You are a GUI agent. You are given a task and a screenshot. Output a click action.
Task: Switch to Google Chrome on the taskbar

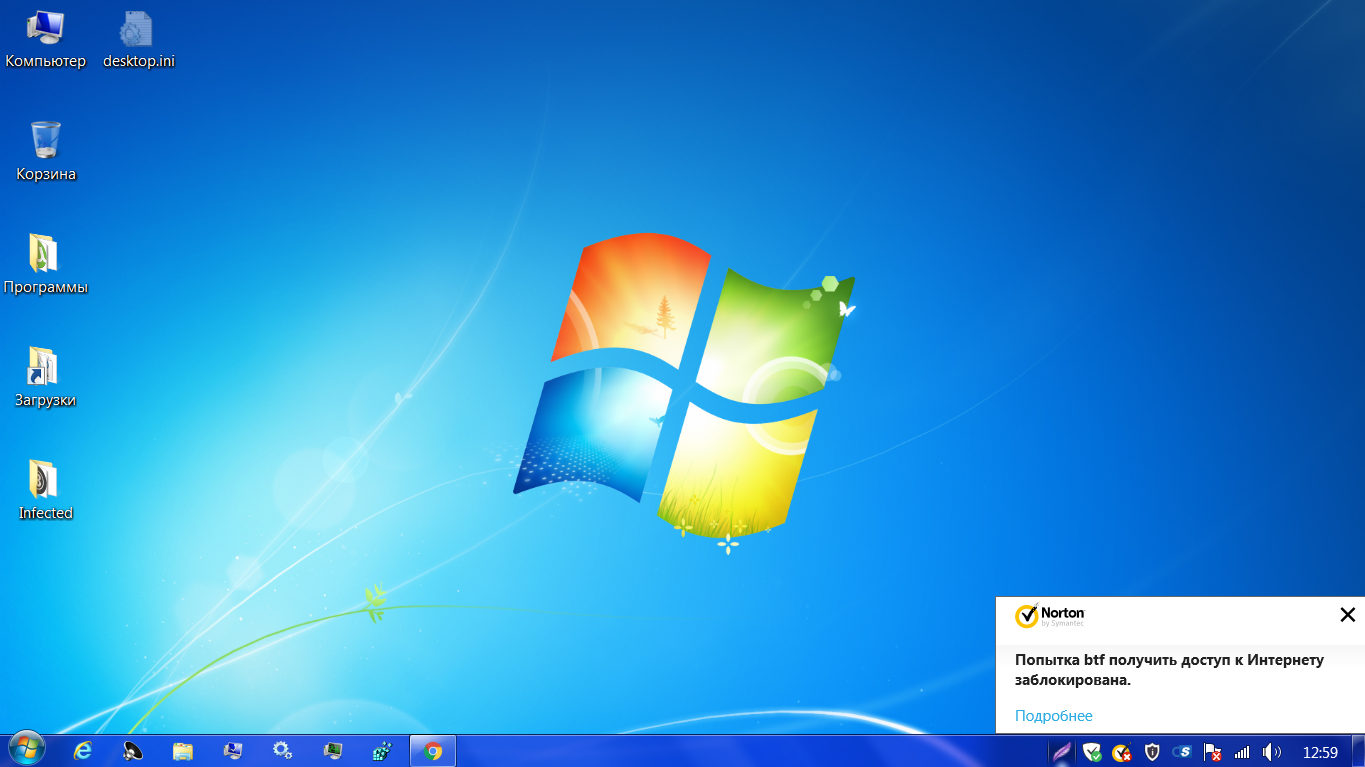coord(433,751)
